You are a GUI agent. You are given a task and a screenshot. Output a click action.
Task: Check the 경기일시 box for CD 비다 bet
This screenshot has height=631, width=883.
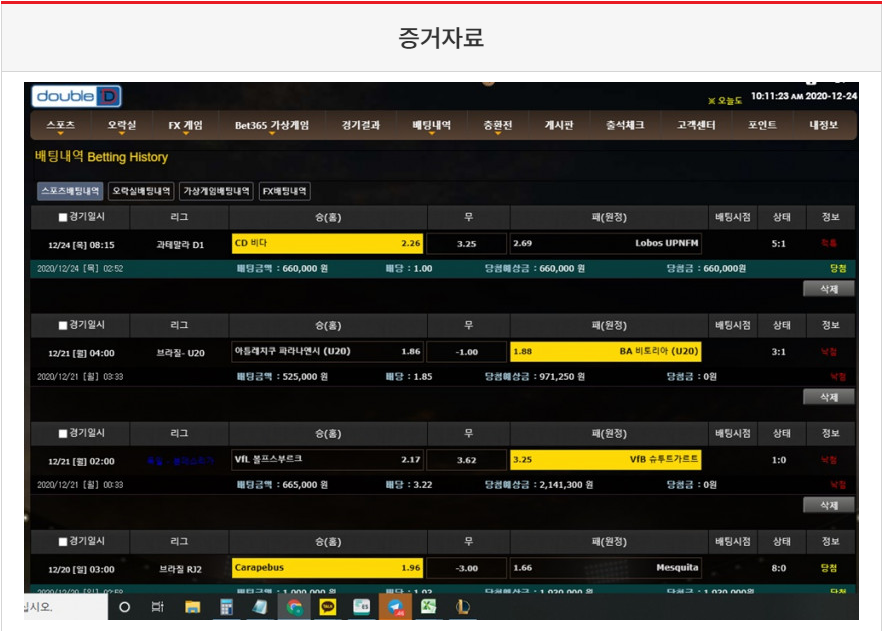tap(63, 217)
